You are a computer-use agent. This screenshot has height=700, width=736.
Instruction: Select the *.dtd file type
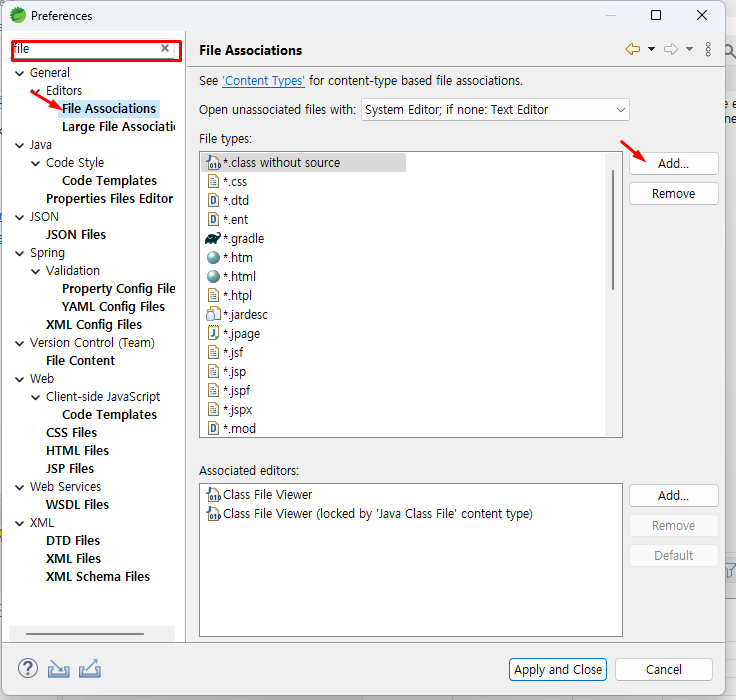tap(228, 200)
